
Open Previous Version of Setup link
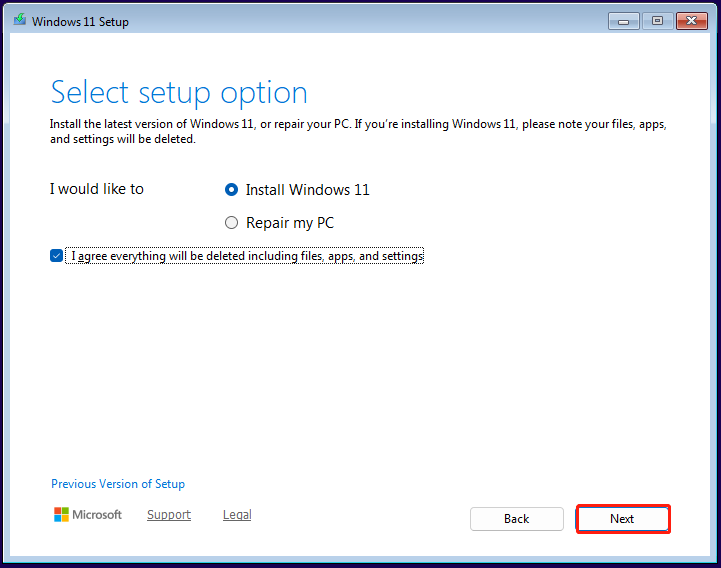pos(118,484)
